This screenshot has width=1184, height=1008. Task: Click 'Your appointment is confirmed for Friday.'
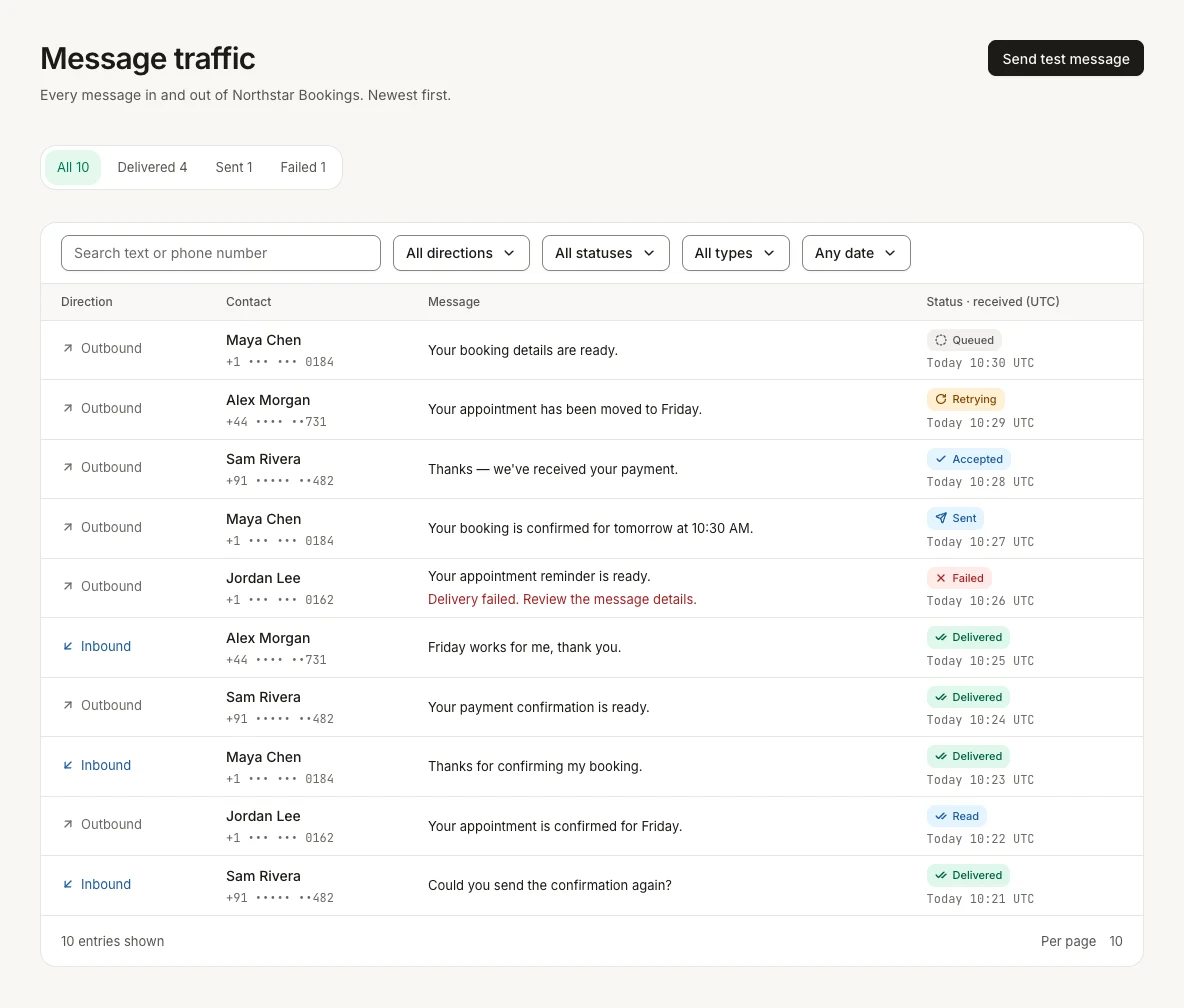pos(555,827)
